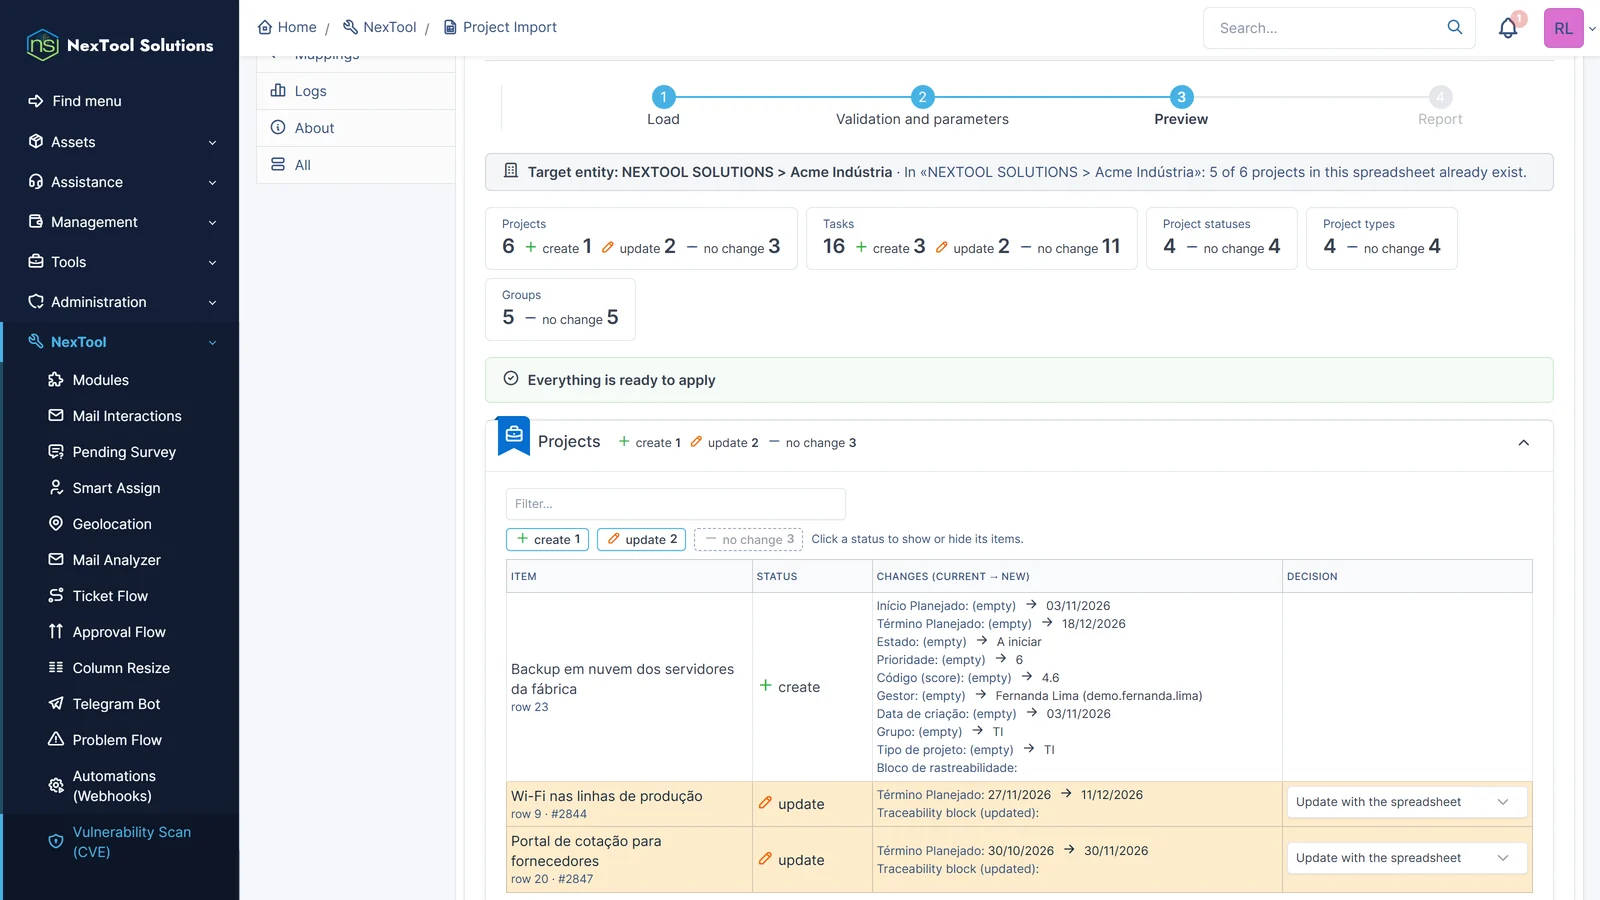The height and width of the screenshot is (900, 1600).
Task: Open decision dropdown for Portal de cotação row
Action: (1406, 858)
